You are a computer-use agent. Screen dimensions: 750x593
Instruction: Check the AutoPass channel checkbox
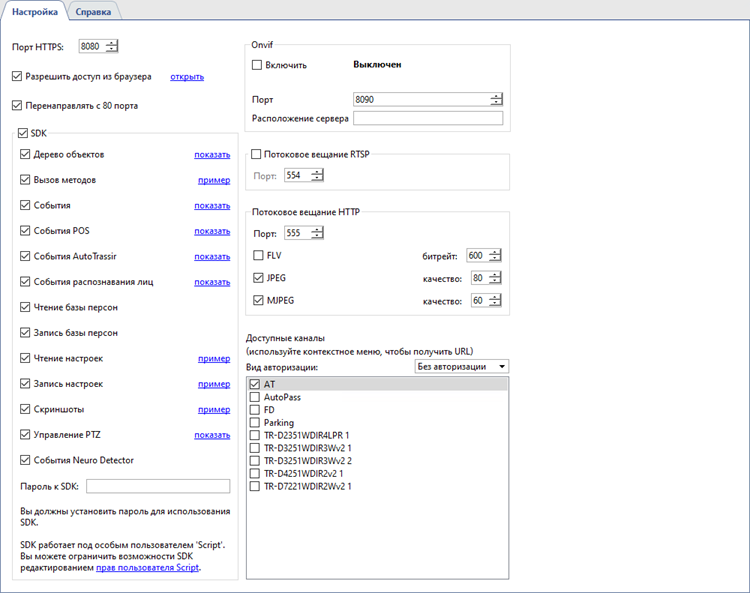click(255, 397)
